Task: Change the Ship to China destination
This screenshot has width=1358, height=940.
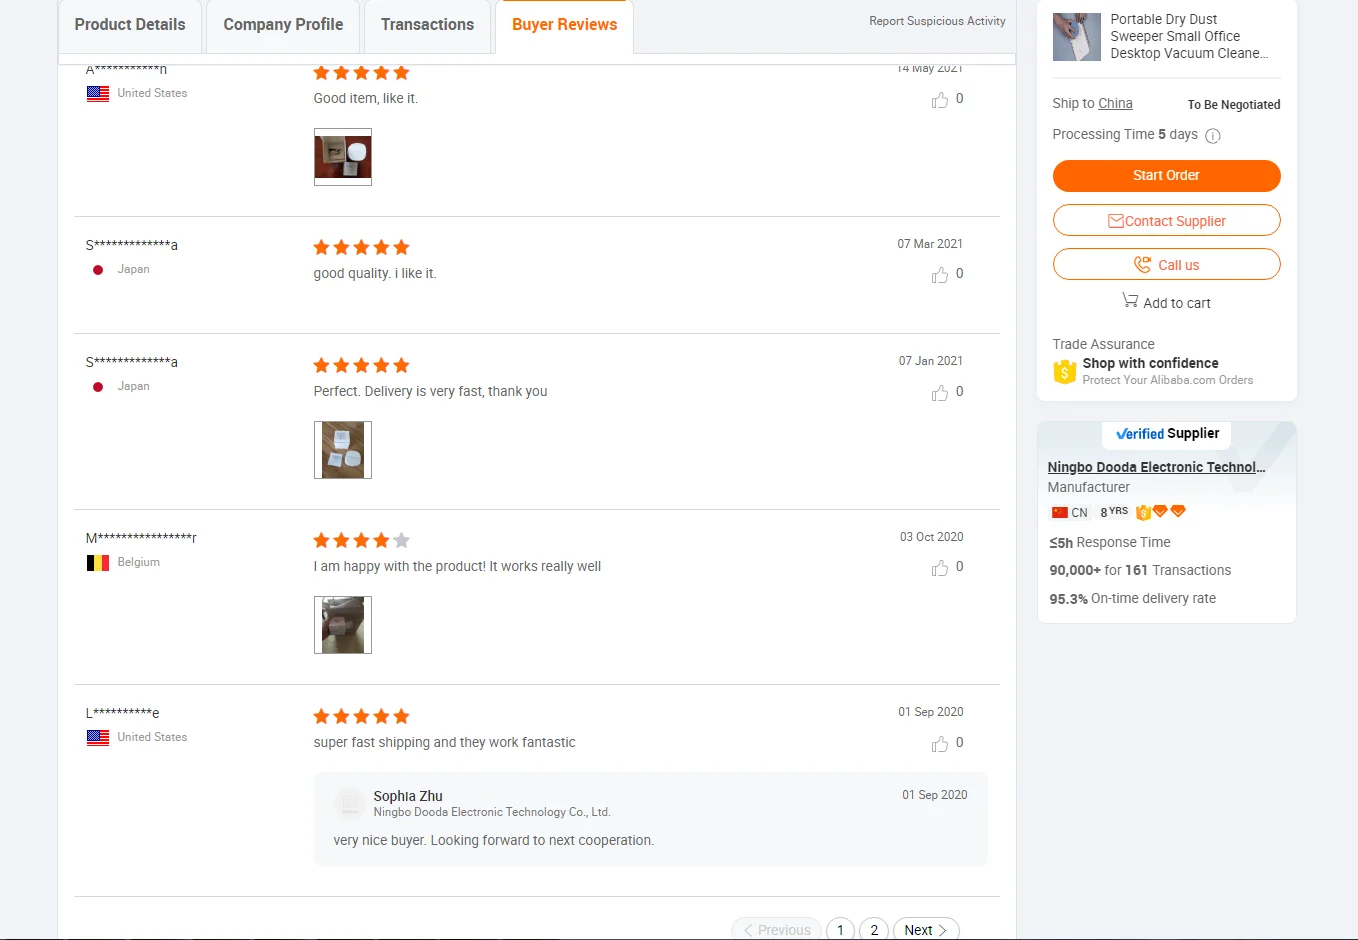Action: (1114, 103)
